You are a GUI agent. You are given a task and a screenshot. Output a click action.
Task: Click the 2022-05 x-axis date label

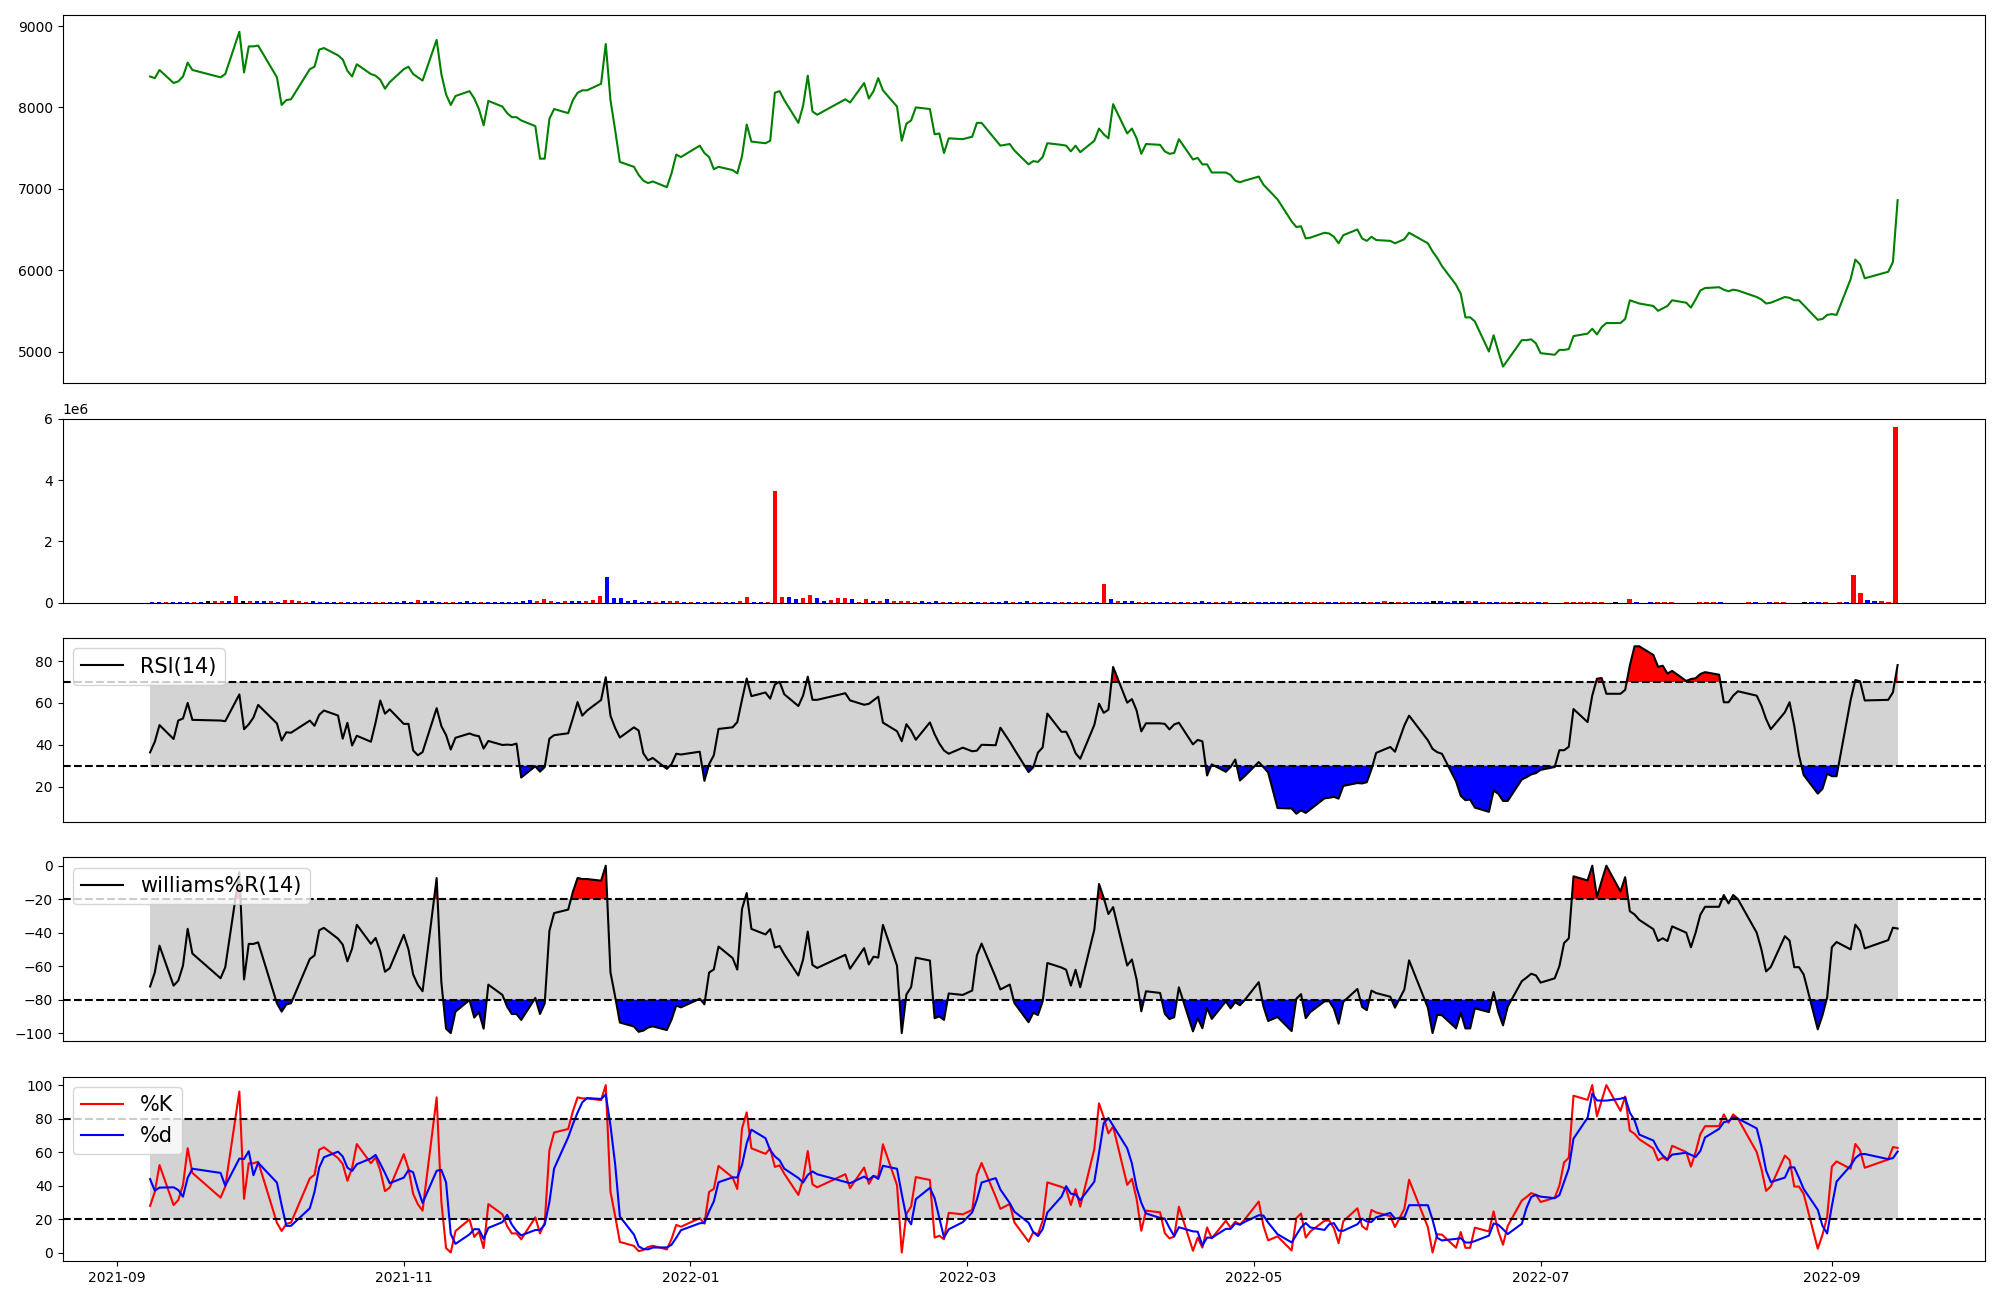[1253, 1277]
